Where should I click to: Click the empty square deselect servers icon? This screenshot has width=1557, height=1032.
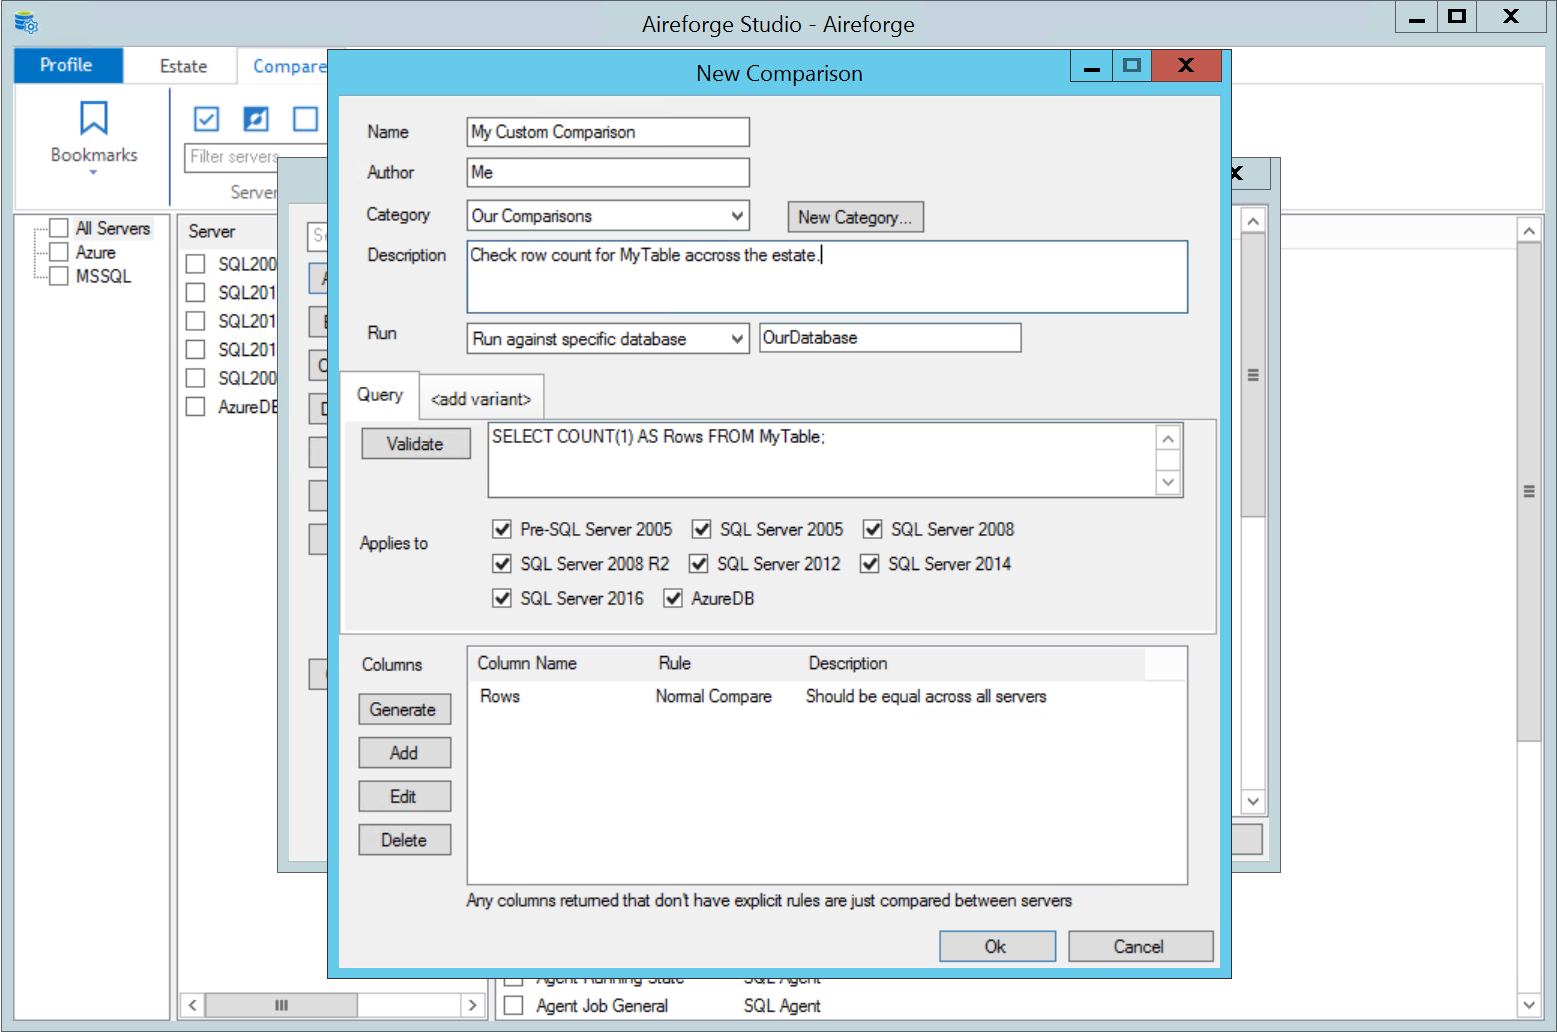(x=305, y=119)
